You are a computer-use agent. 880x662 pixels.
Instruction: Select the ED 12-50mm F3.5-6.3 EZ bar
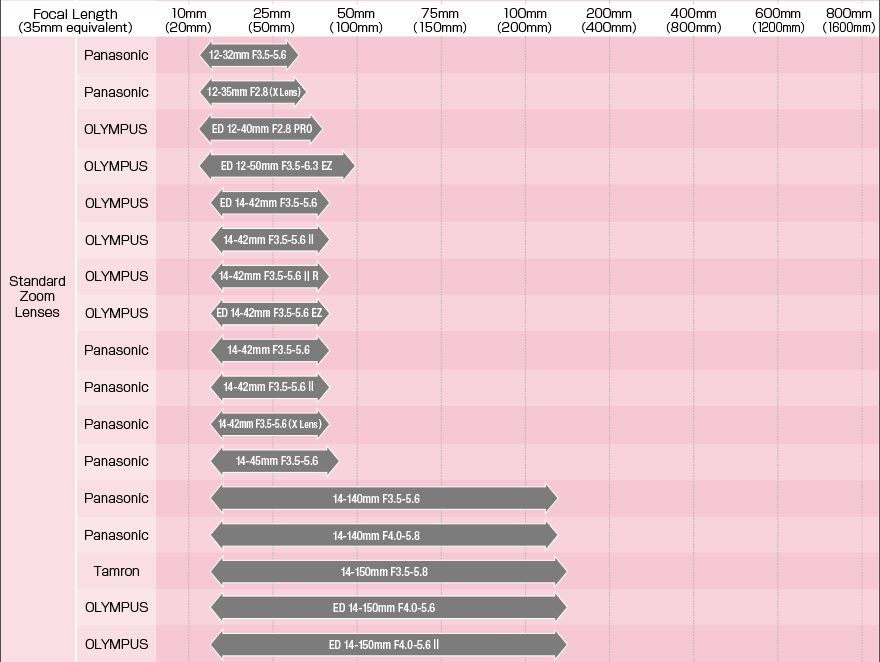(277, 166)
